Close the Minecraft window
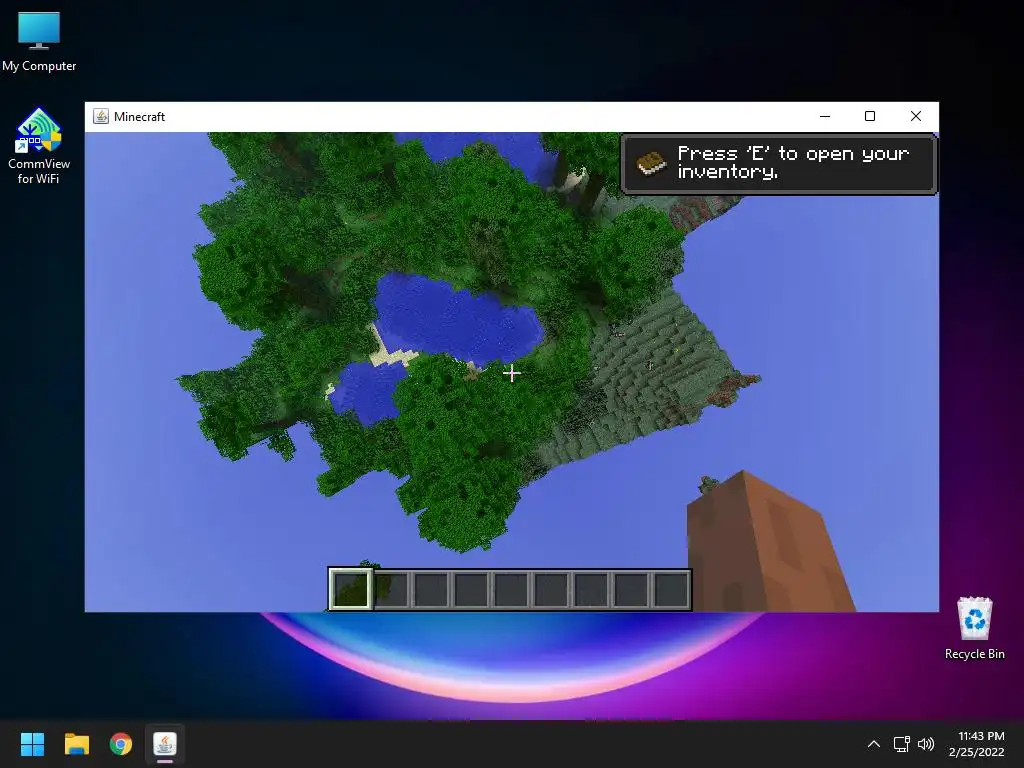 coord(916,116)
